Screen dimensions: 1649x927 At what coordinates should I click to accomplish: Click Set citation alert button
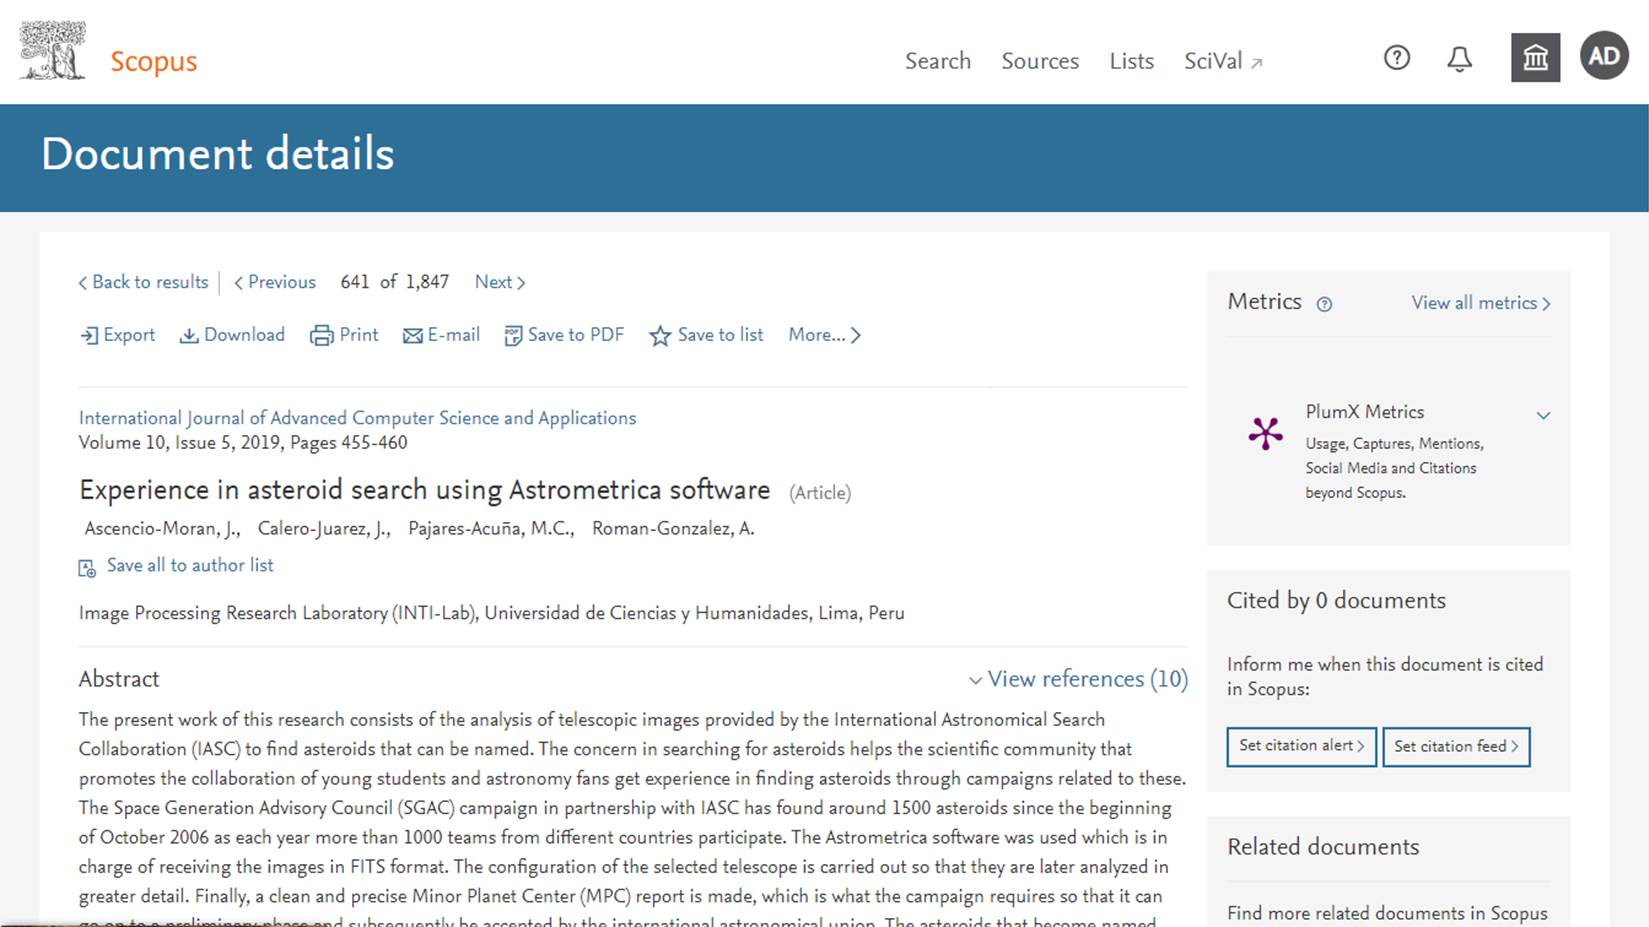(1301, 746)
